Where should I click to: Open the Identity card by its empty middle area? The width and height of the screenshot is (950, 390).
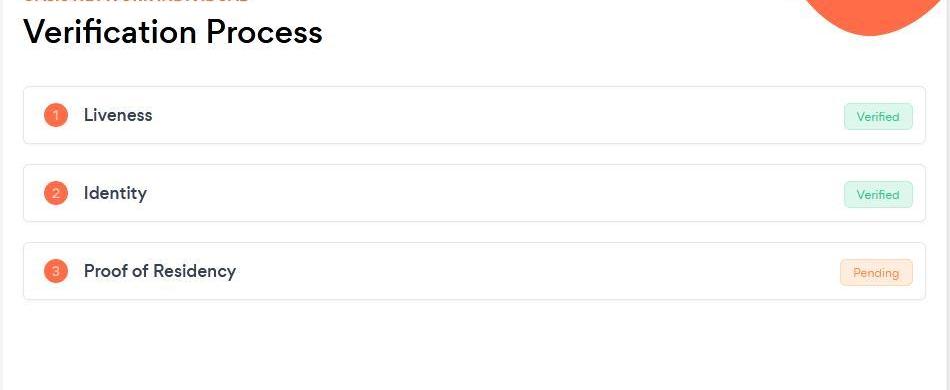pos(474,193)
